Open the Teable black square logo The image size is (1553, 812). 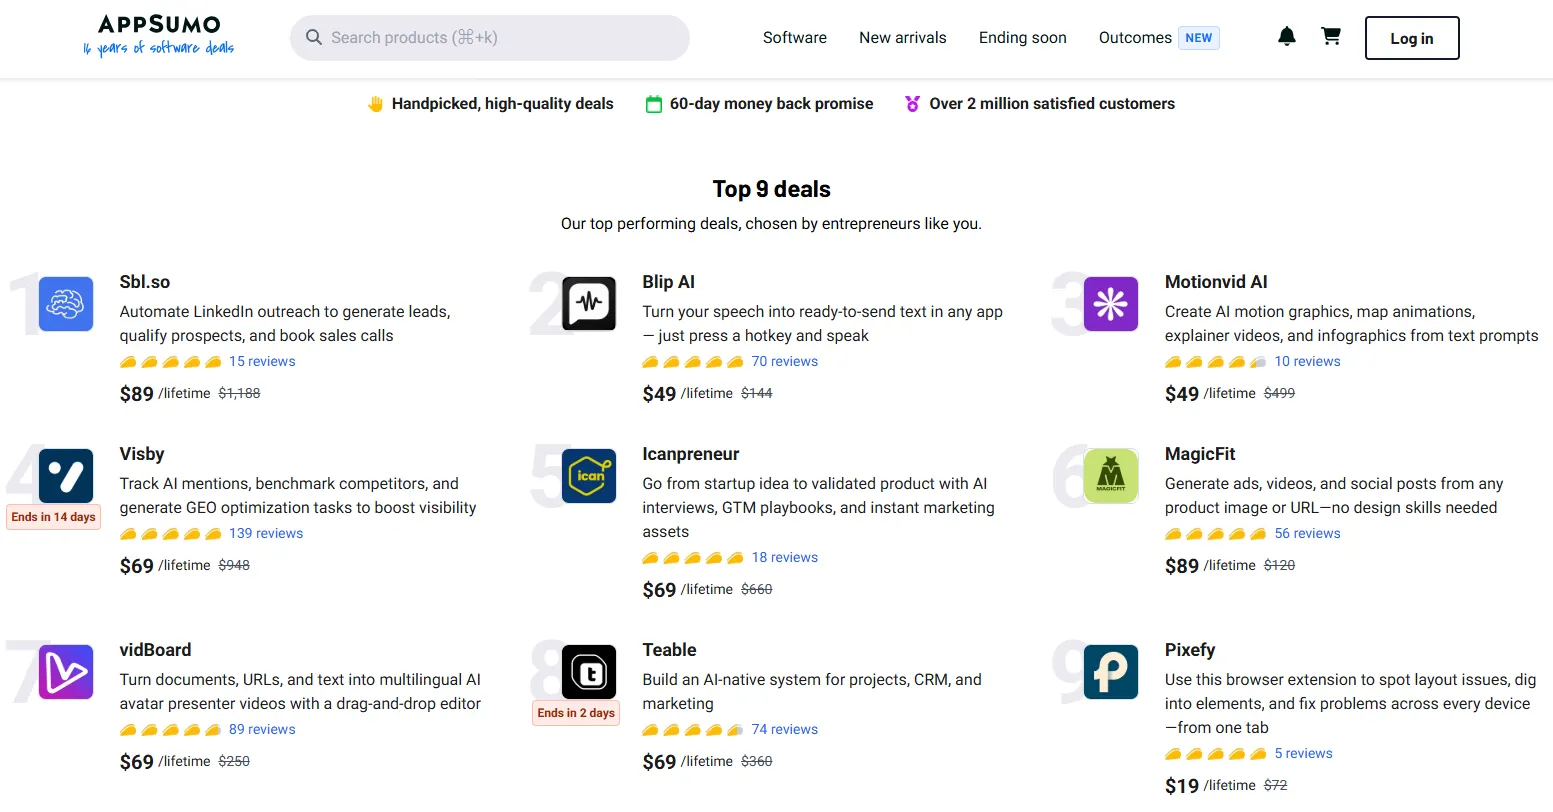[x=587, y=672]
